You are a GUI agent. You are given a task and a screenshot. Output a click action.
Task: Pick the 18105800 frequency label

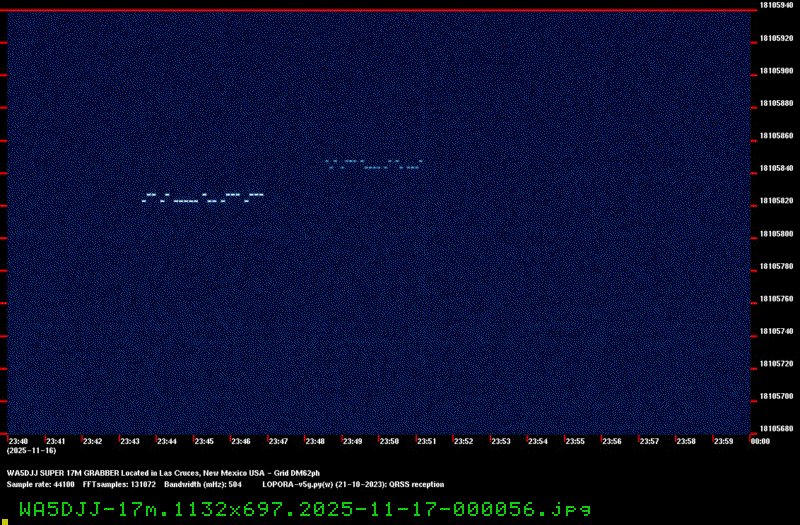[777, 234]
